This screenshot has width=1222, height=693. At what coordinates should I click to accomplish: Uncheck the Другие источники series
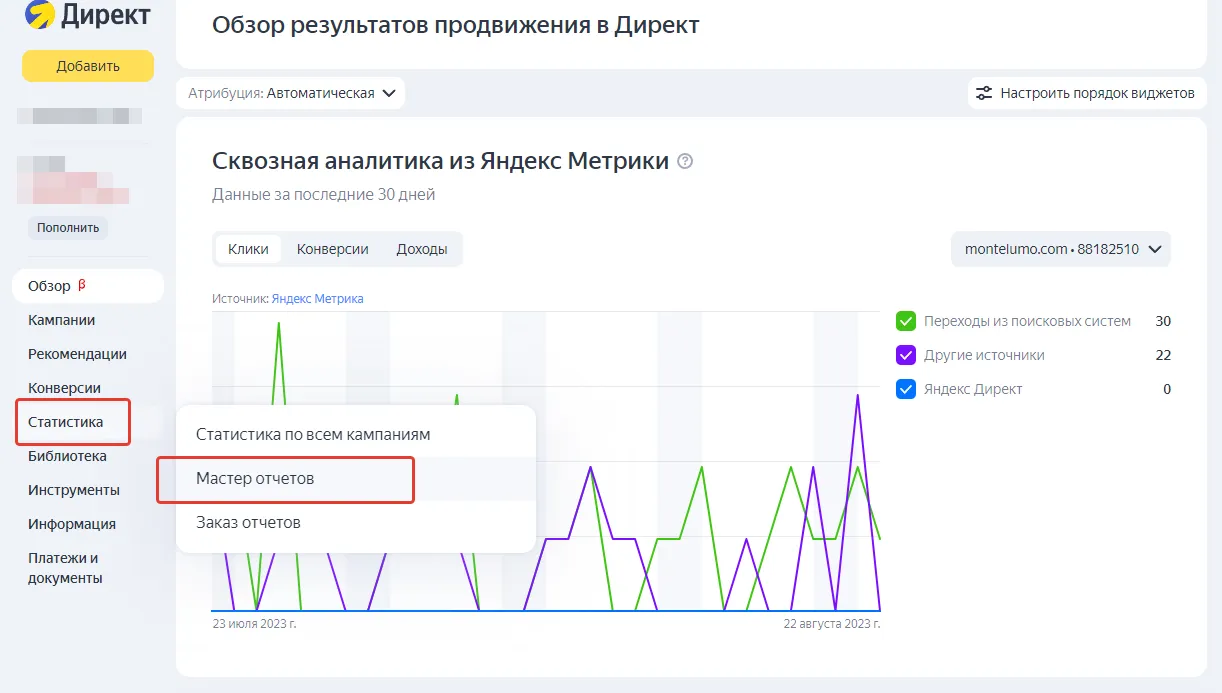[906, 355]
